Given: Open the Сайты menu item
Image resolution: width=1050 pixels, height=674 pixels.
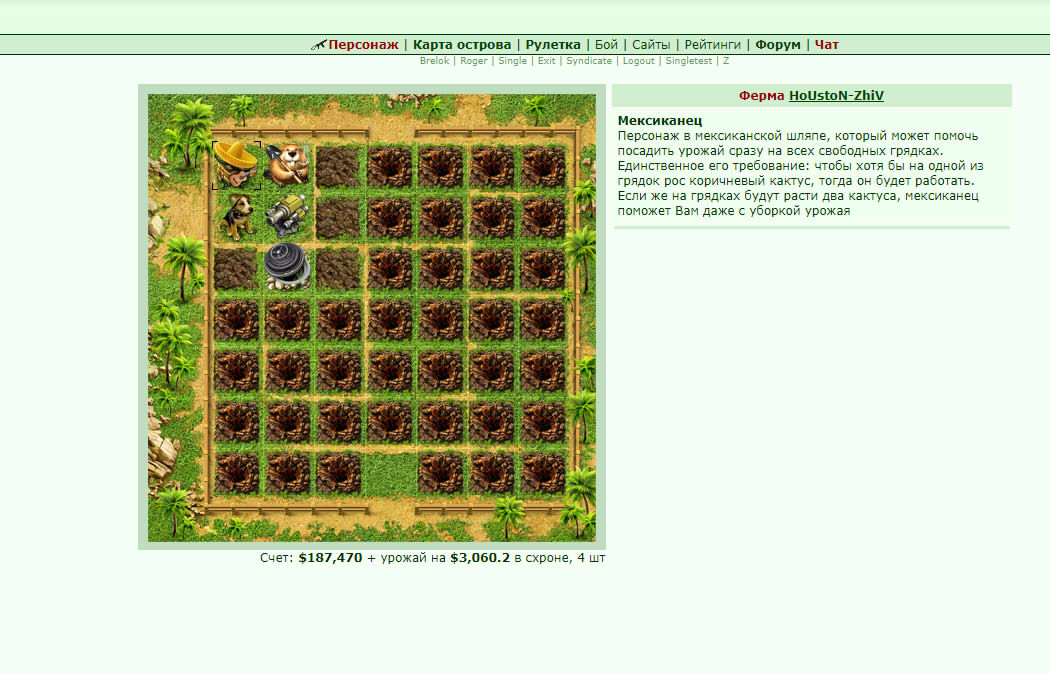Looking at the screenshot, I should [651, 45].
